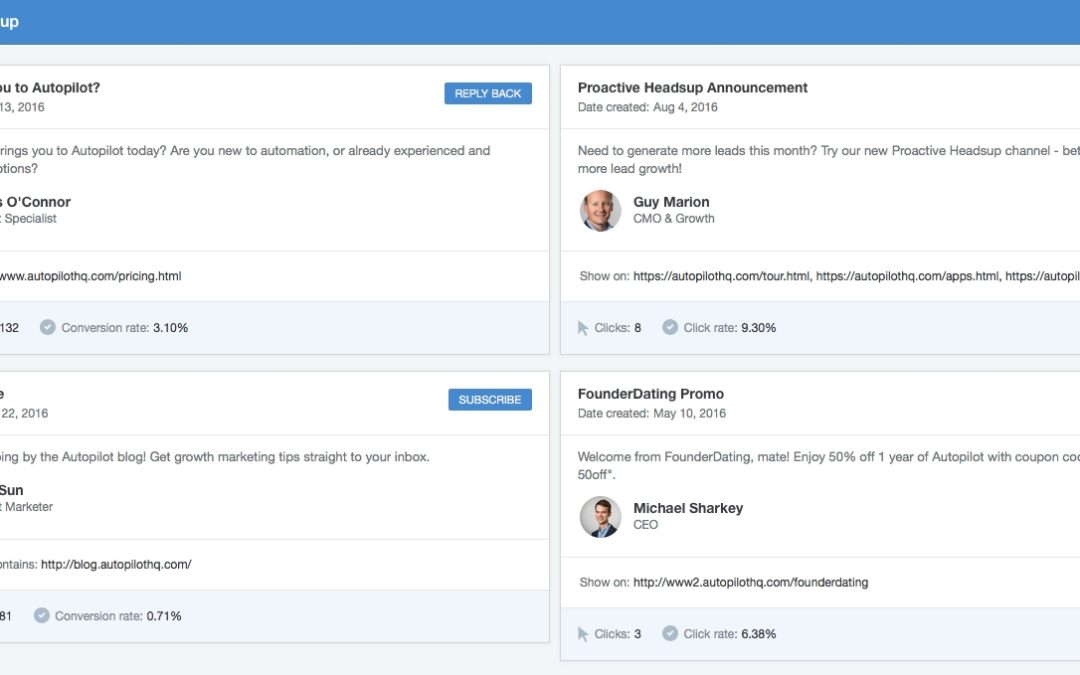
Task: Open the autopilothq.com/pricing.html link
Action: pos(90,276)
